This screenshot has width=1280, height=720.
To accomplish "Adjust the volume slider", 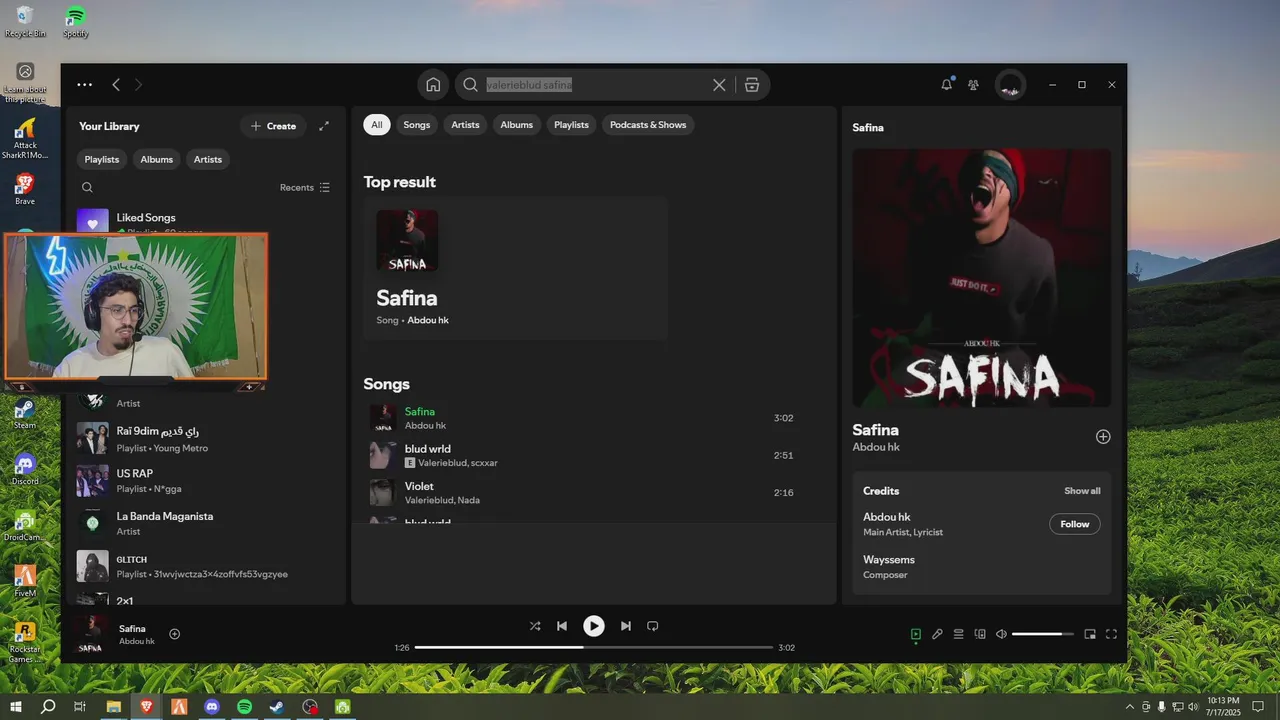I will 1043,634.
